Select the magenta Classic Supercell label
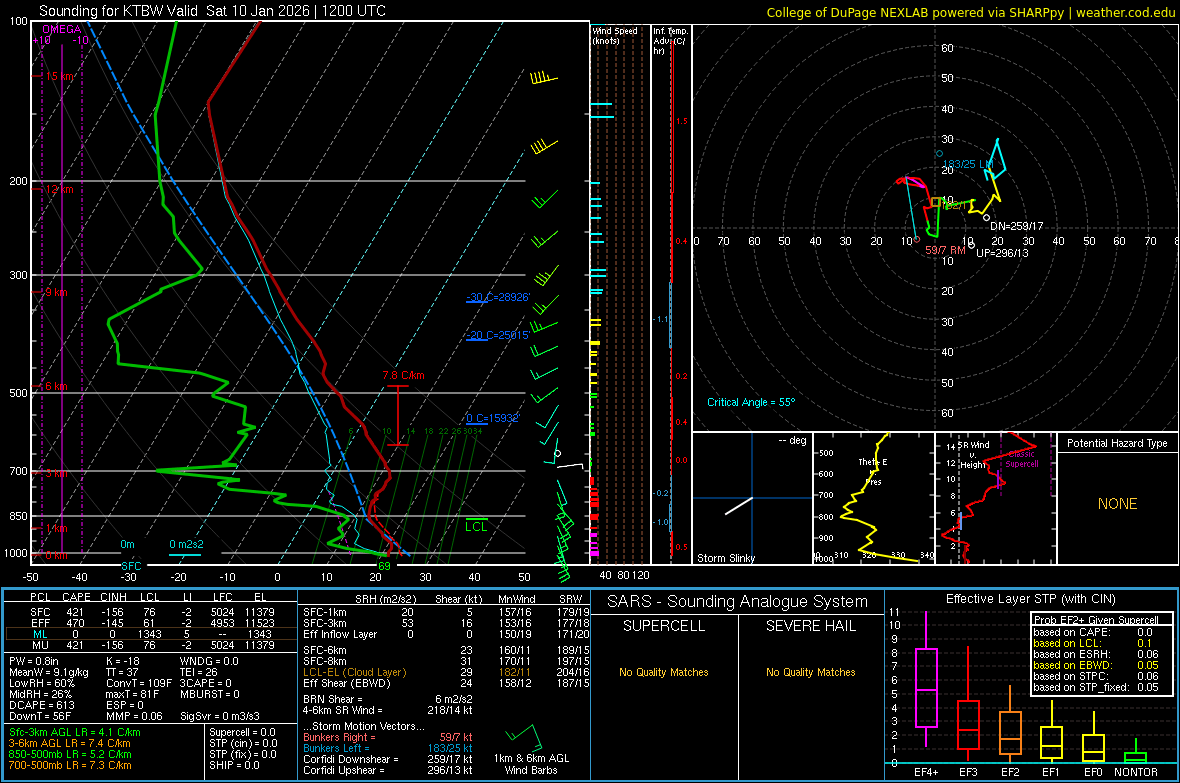The width and height of the screenshot is (1180, 783). click(1021, 459)
